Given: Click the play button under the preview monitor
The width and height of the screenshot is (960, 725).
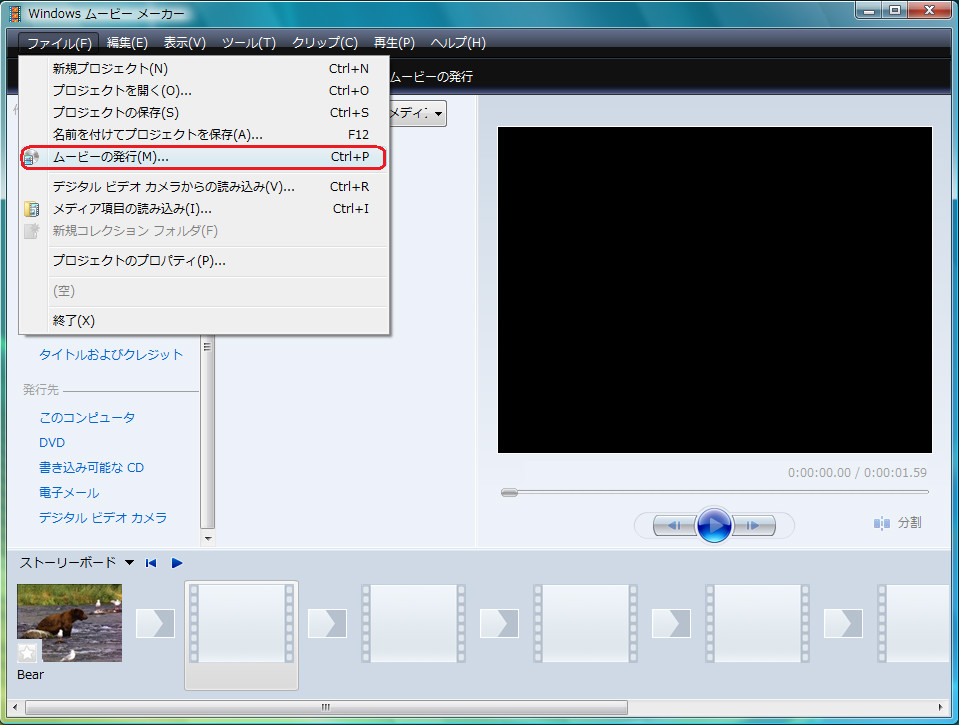Looking at the screenshot, I should (x=714, y=525).
